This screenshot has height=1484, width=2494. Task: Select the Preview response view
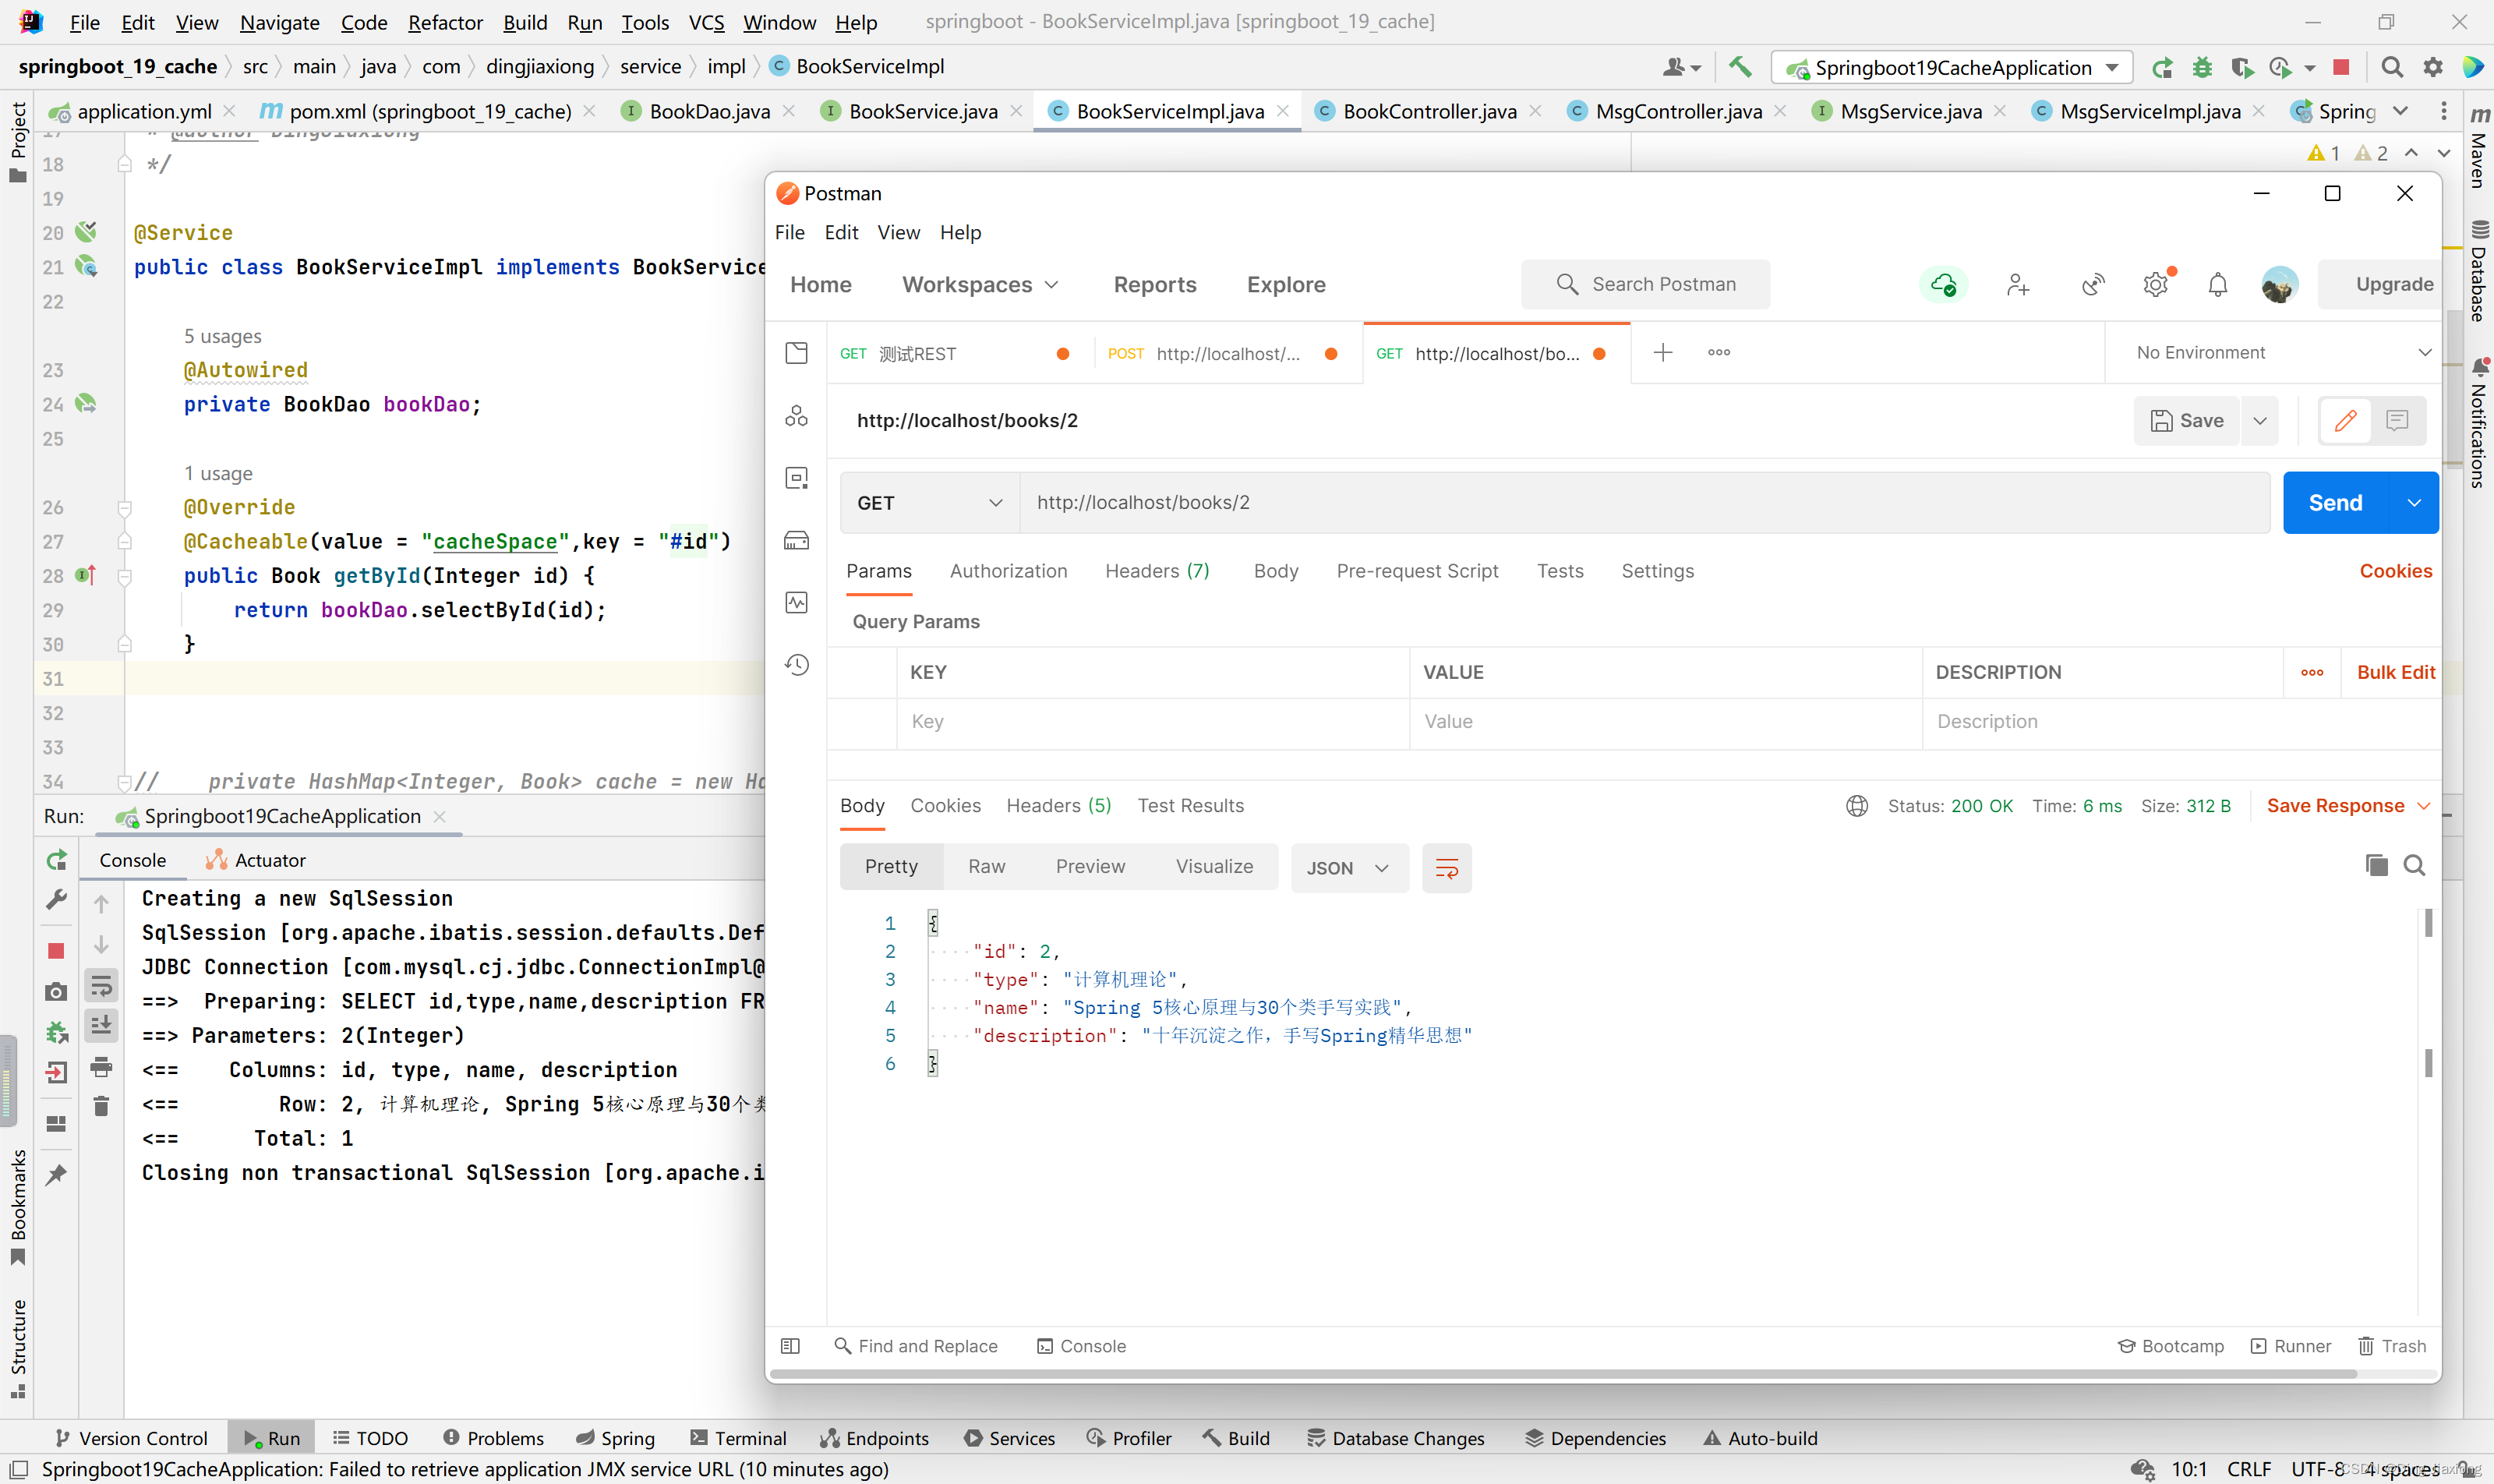coord(1090,867)
